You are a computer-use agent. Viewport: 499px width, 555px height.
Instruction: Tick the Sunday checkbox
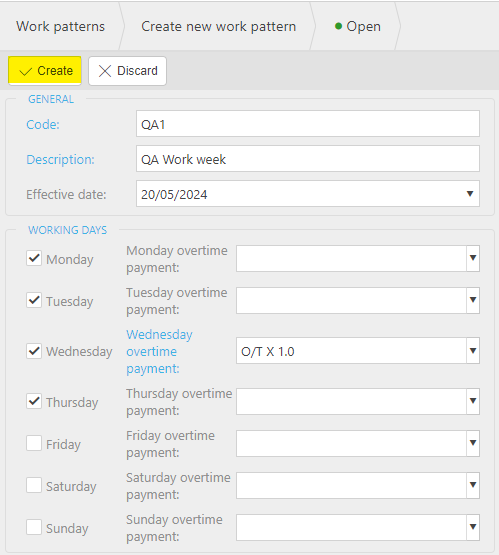tap(34, 527)
